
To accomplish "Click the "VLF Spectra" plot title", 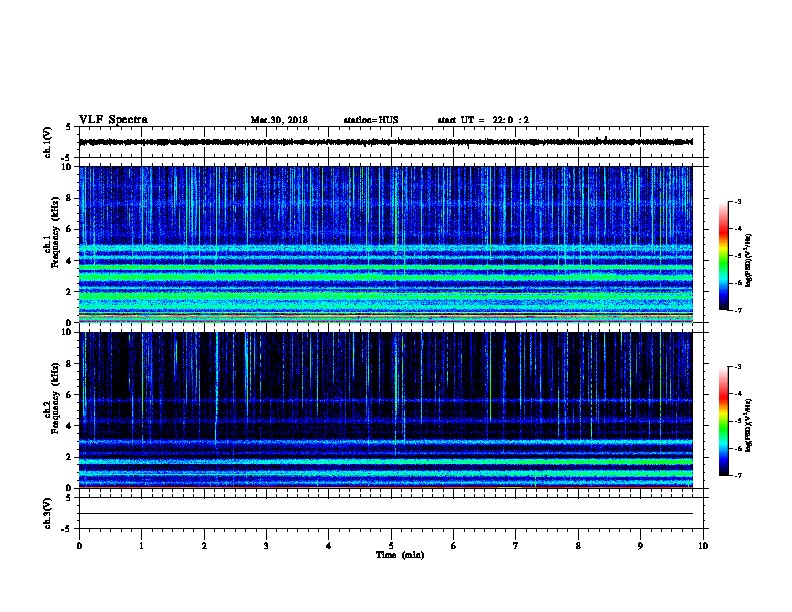I will click(x=113, y=120).
